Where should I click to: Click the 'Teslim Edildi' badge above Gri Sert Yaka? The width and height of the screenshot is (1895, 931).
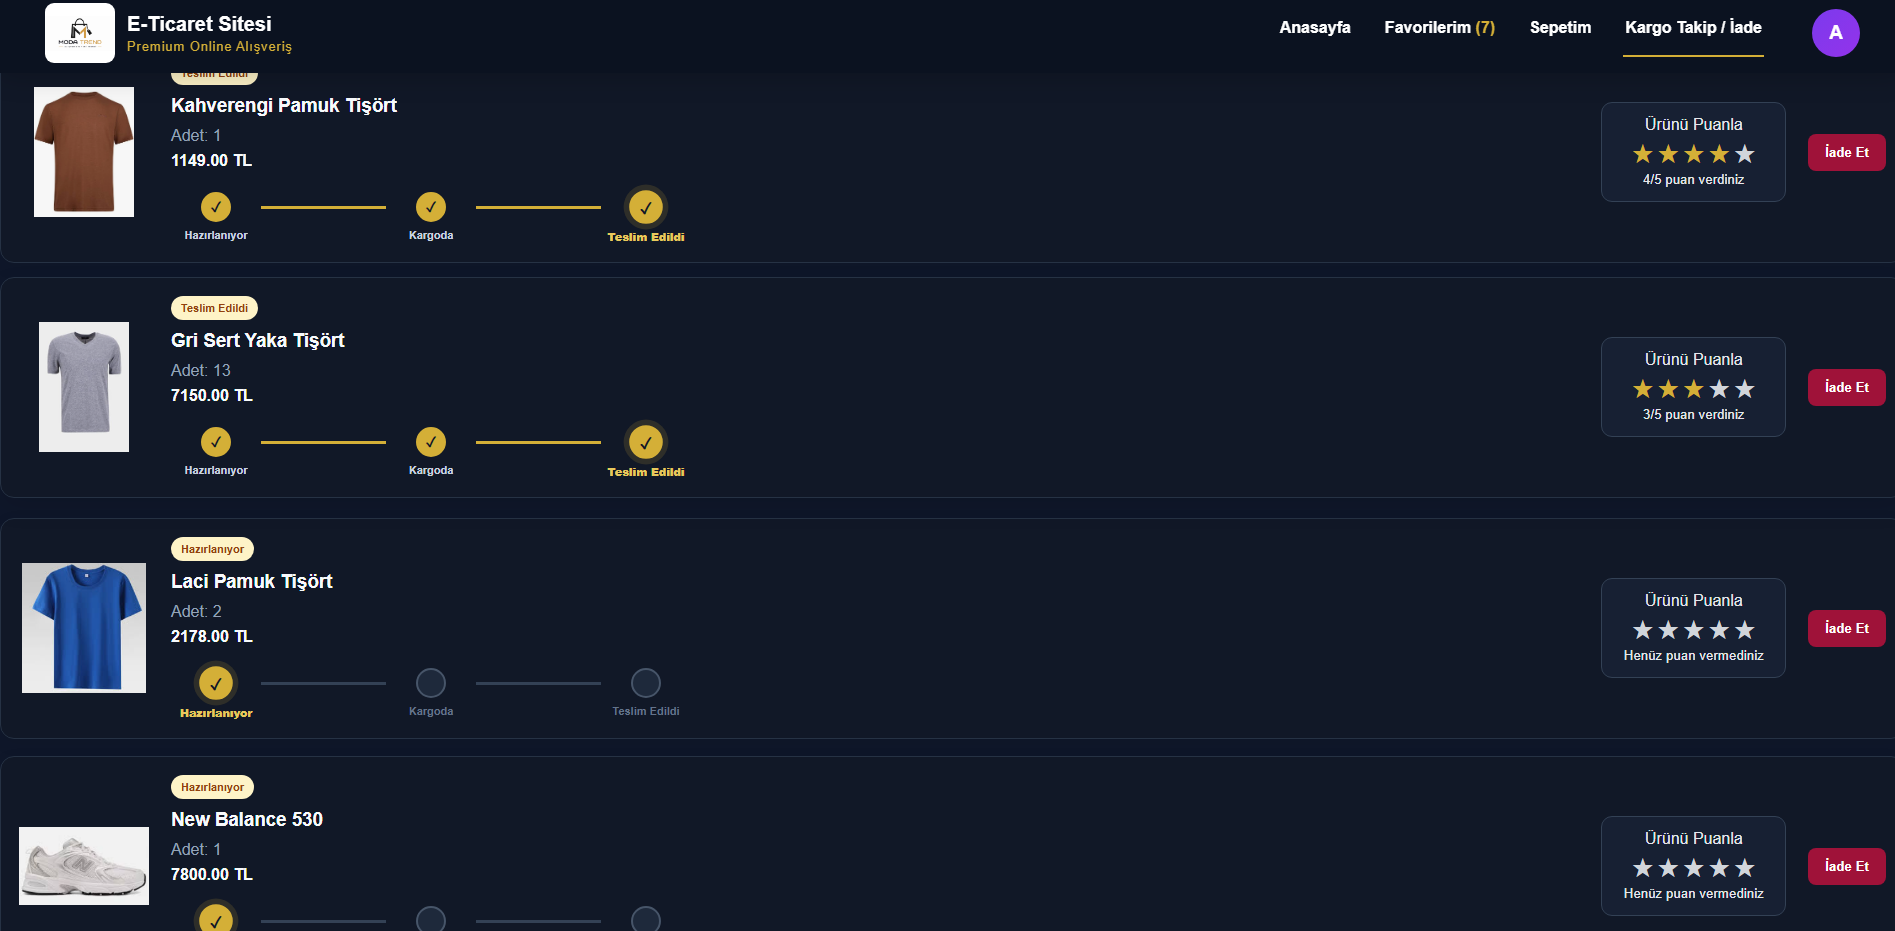pyautogui.click(x=214, y=308)
